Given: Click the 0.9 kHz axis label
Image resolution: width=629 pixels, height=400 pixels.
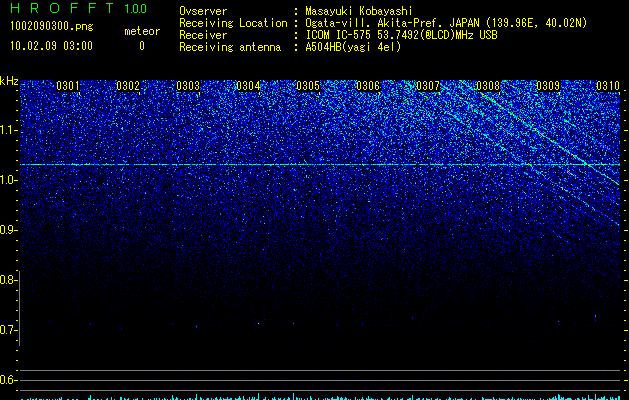Looking at the screenshot, I should pyautogui.click(x=8, y=230).
